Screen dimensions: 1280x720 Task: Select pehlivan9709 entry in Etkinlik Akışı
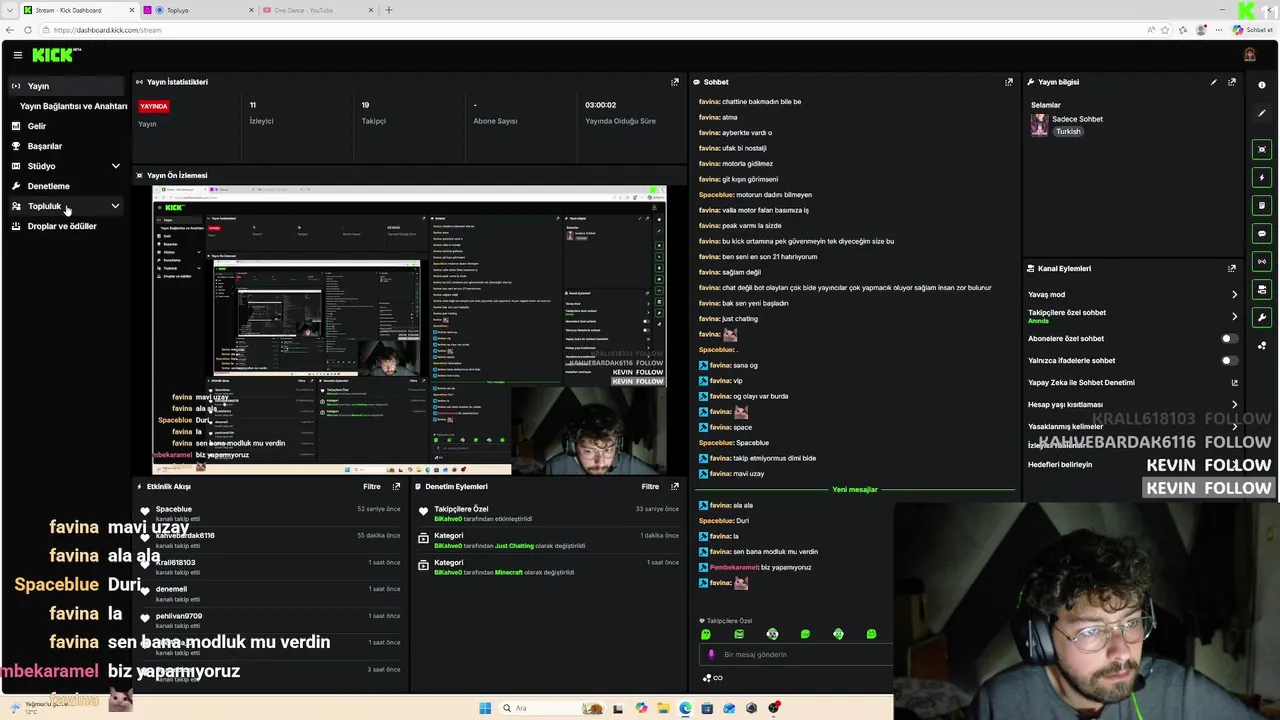(270, 620)
